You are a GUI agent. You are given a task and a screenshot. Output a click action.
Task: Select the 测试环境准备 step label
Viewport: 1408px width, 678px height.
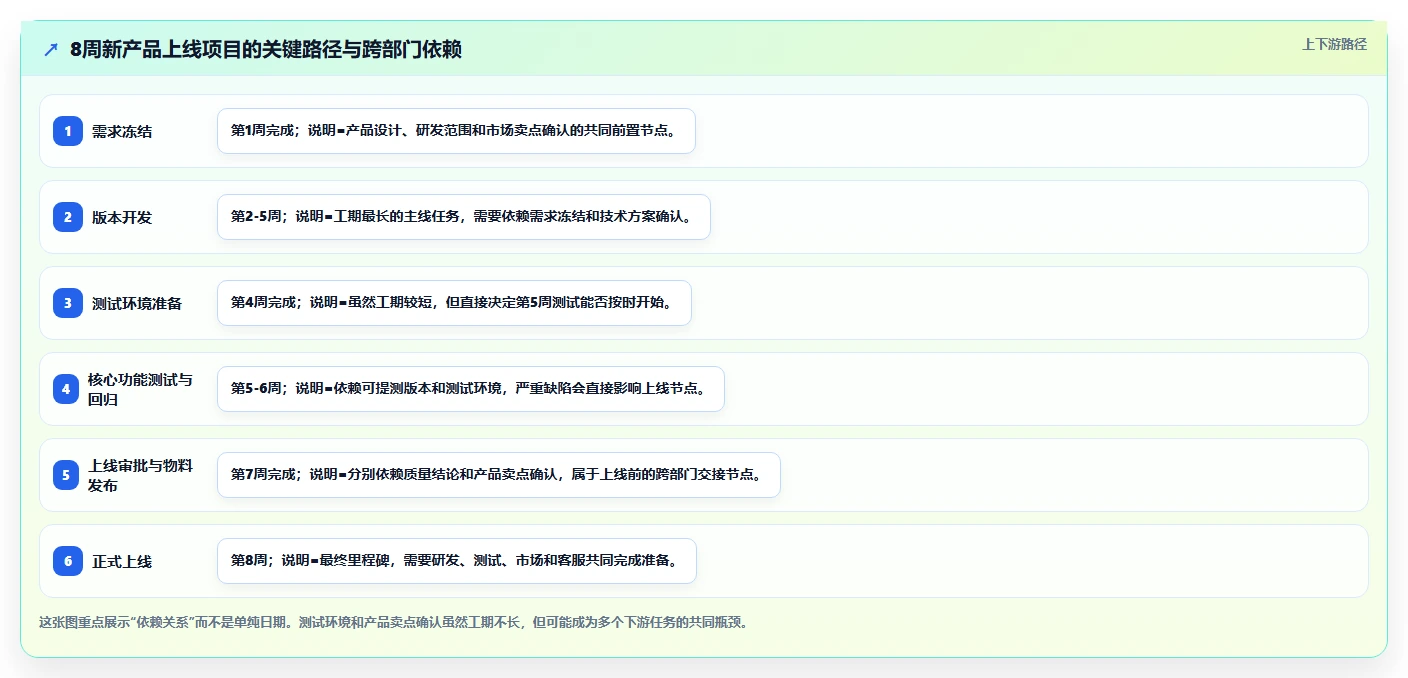click(137, 303)
